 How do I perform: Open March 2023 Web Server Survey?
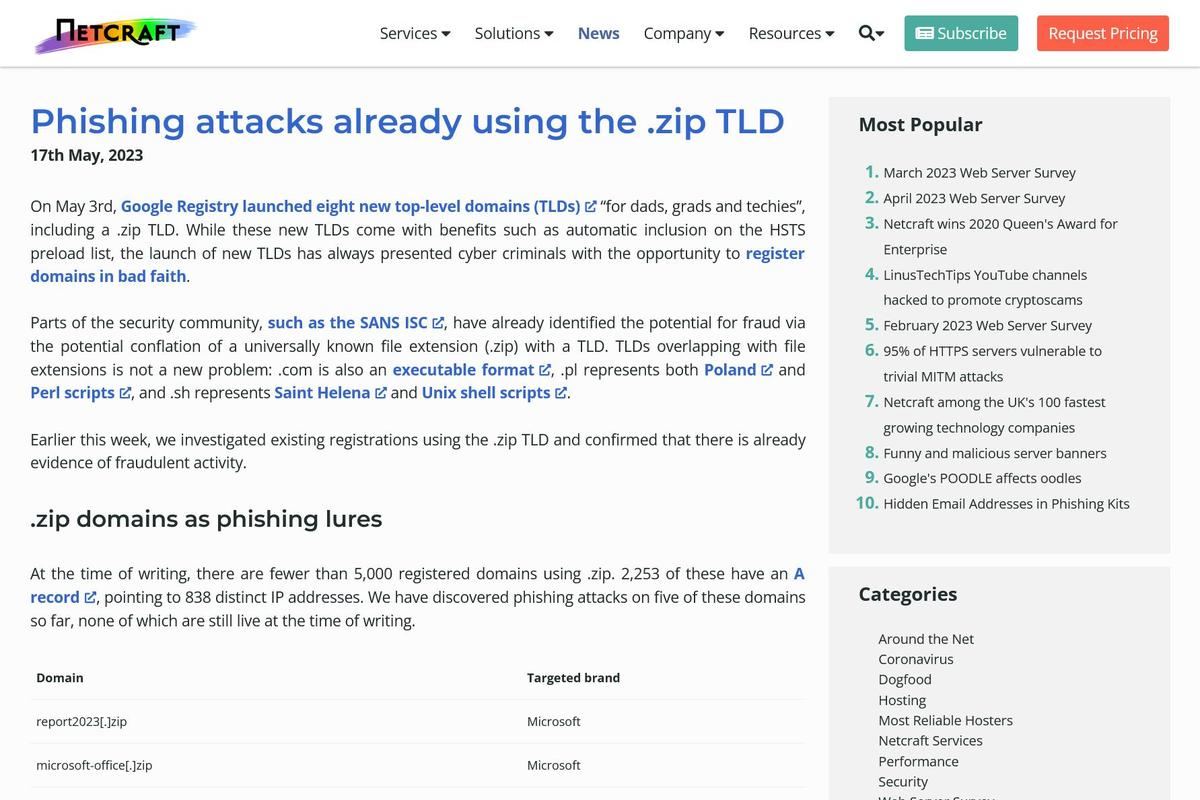pyautogui.click(x=979, y=172)
